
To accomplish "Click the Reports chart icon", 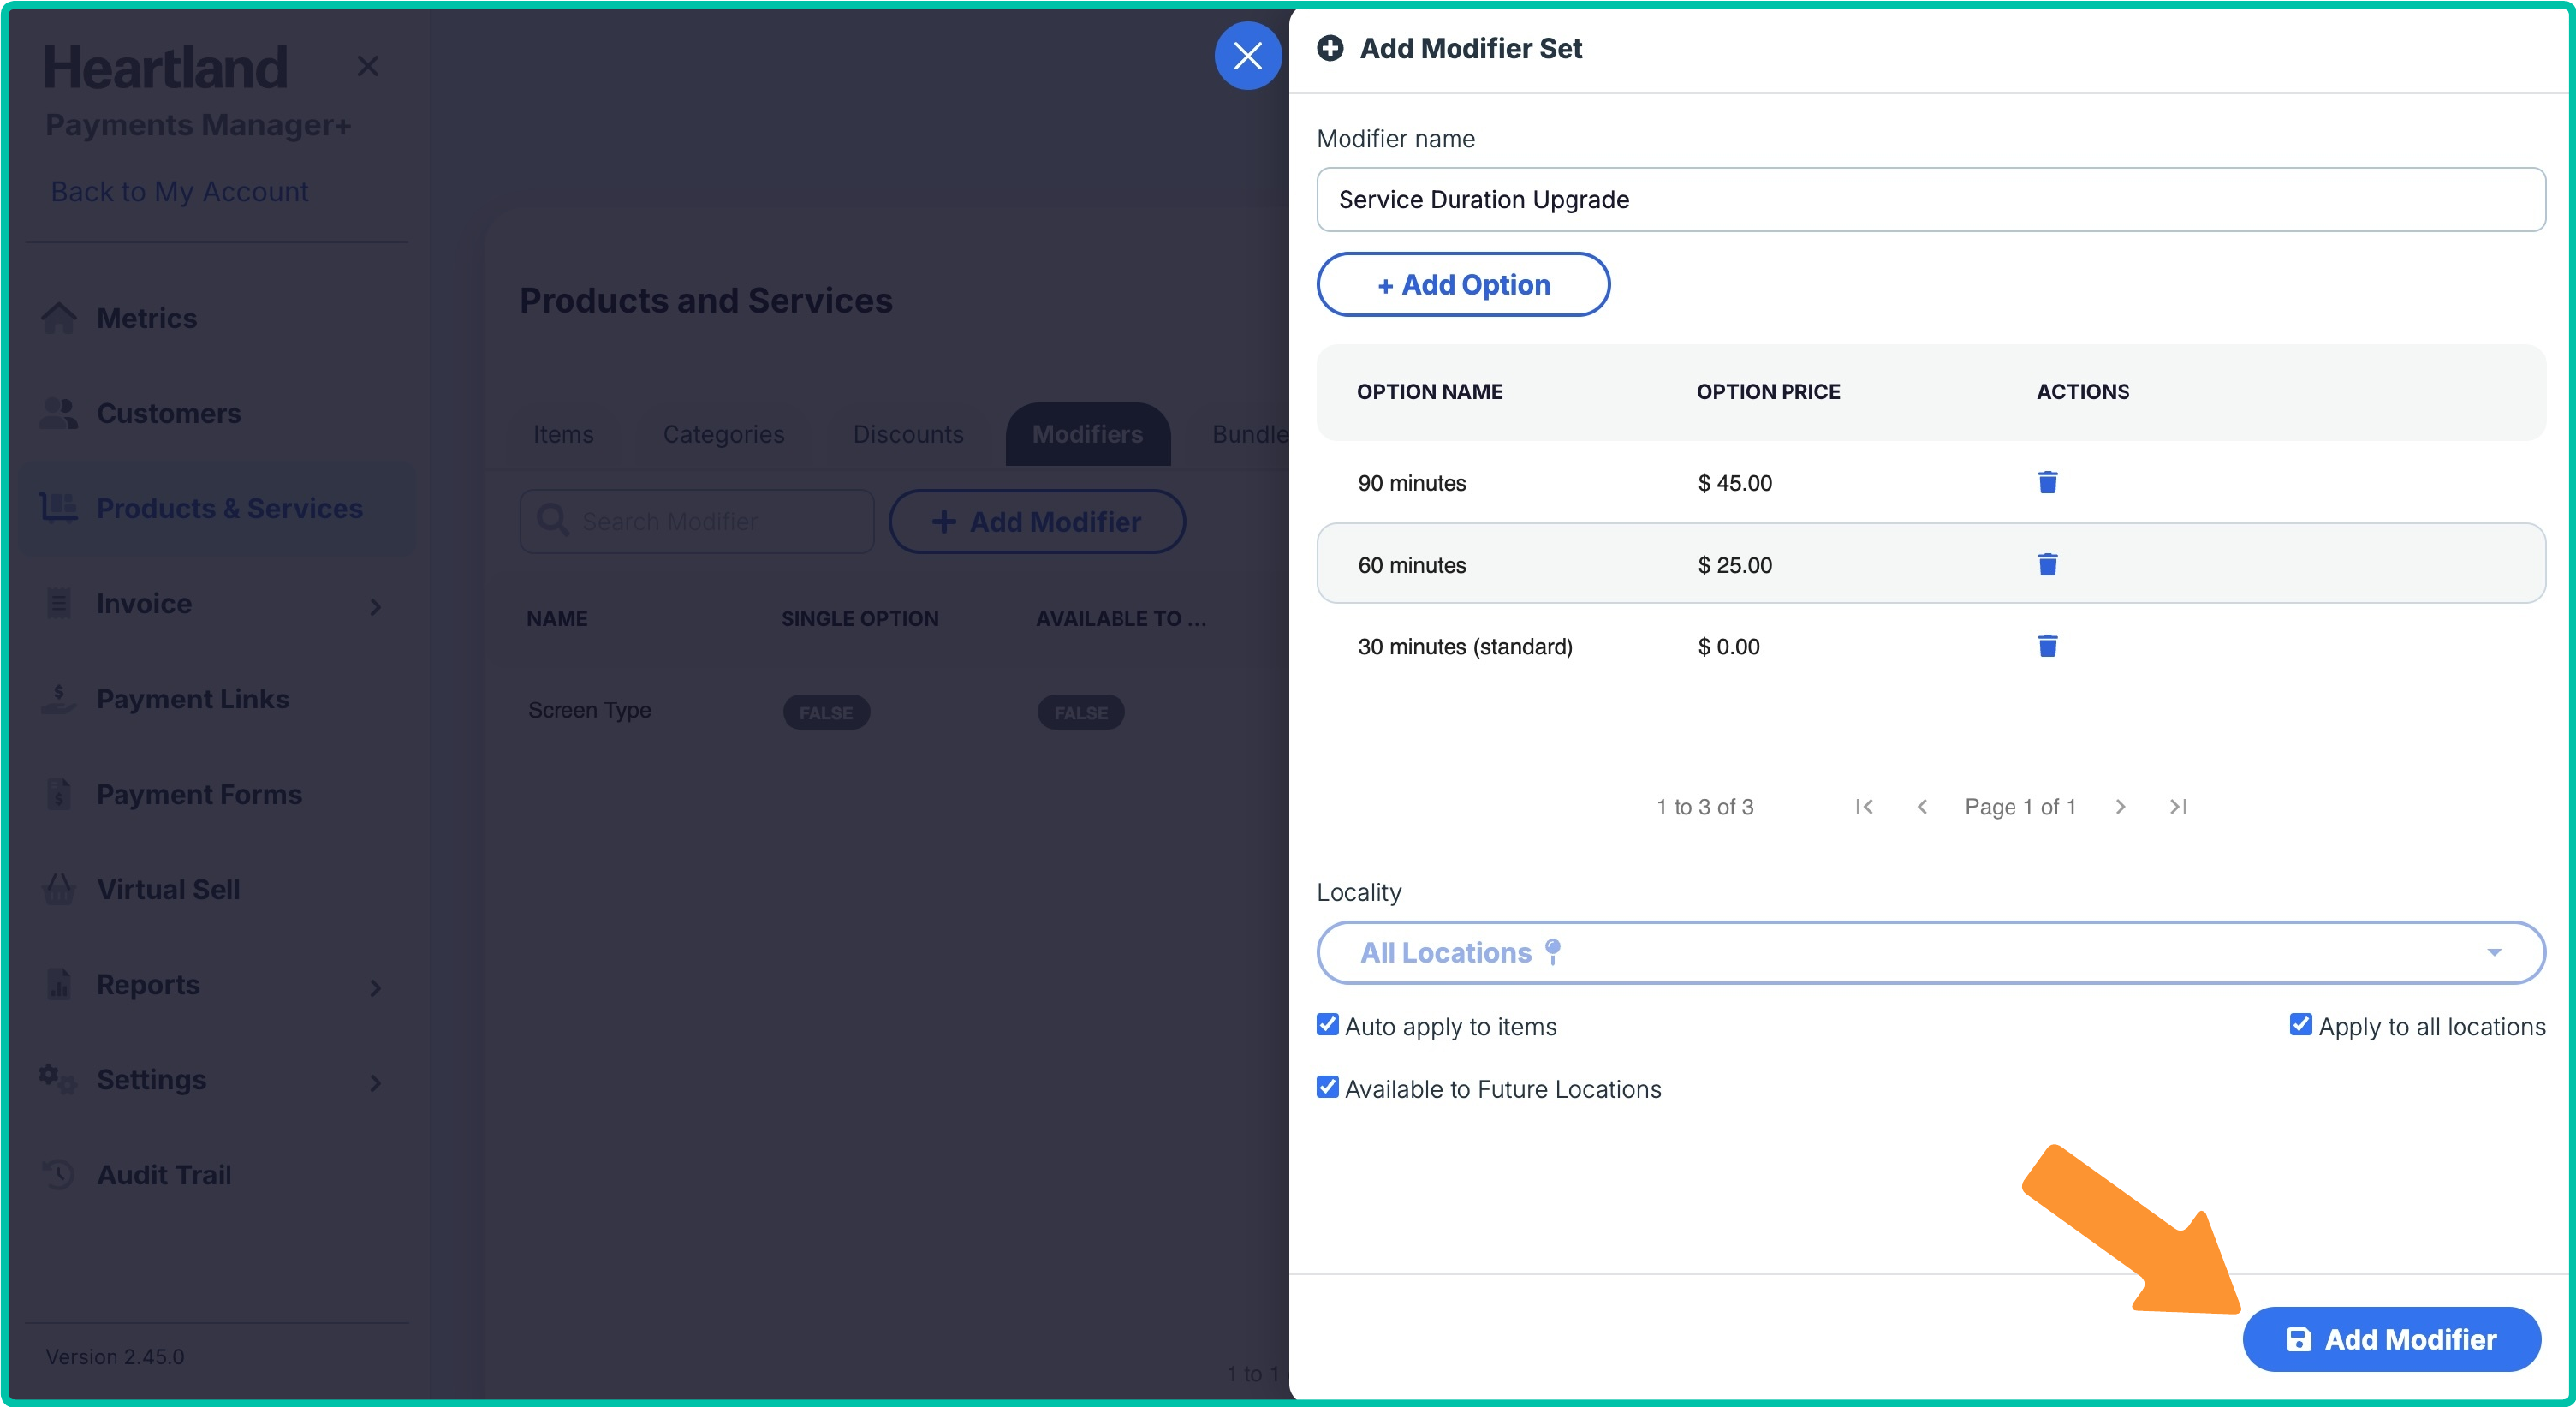I will pyautogui.click(x=59, y=984).
